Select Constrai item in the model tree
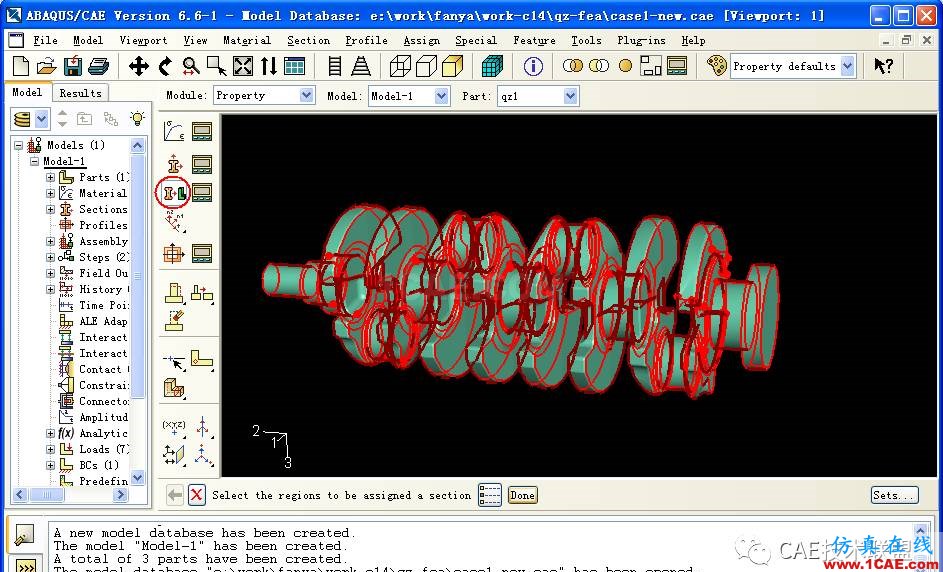Image resolution: width=943 pixels, height=572 pixels. point(103,386)
